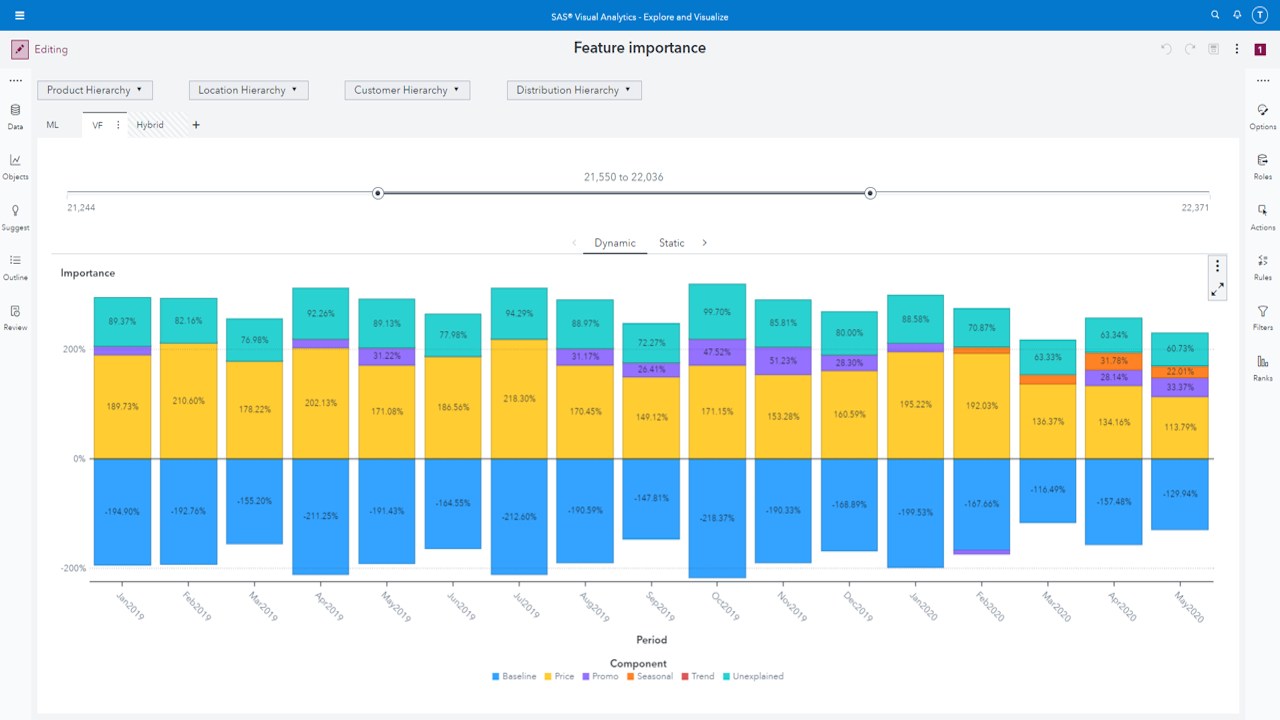Viewport: 1280px width, 720px height.
Task: Redo the last action
Action: click(1190, 49)
